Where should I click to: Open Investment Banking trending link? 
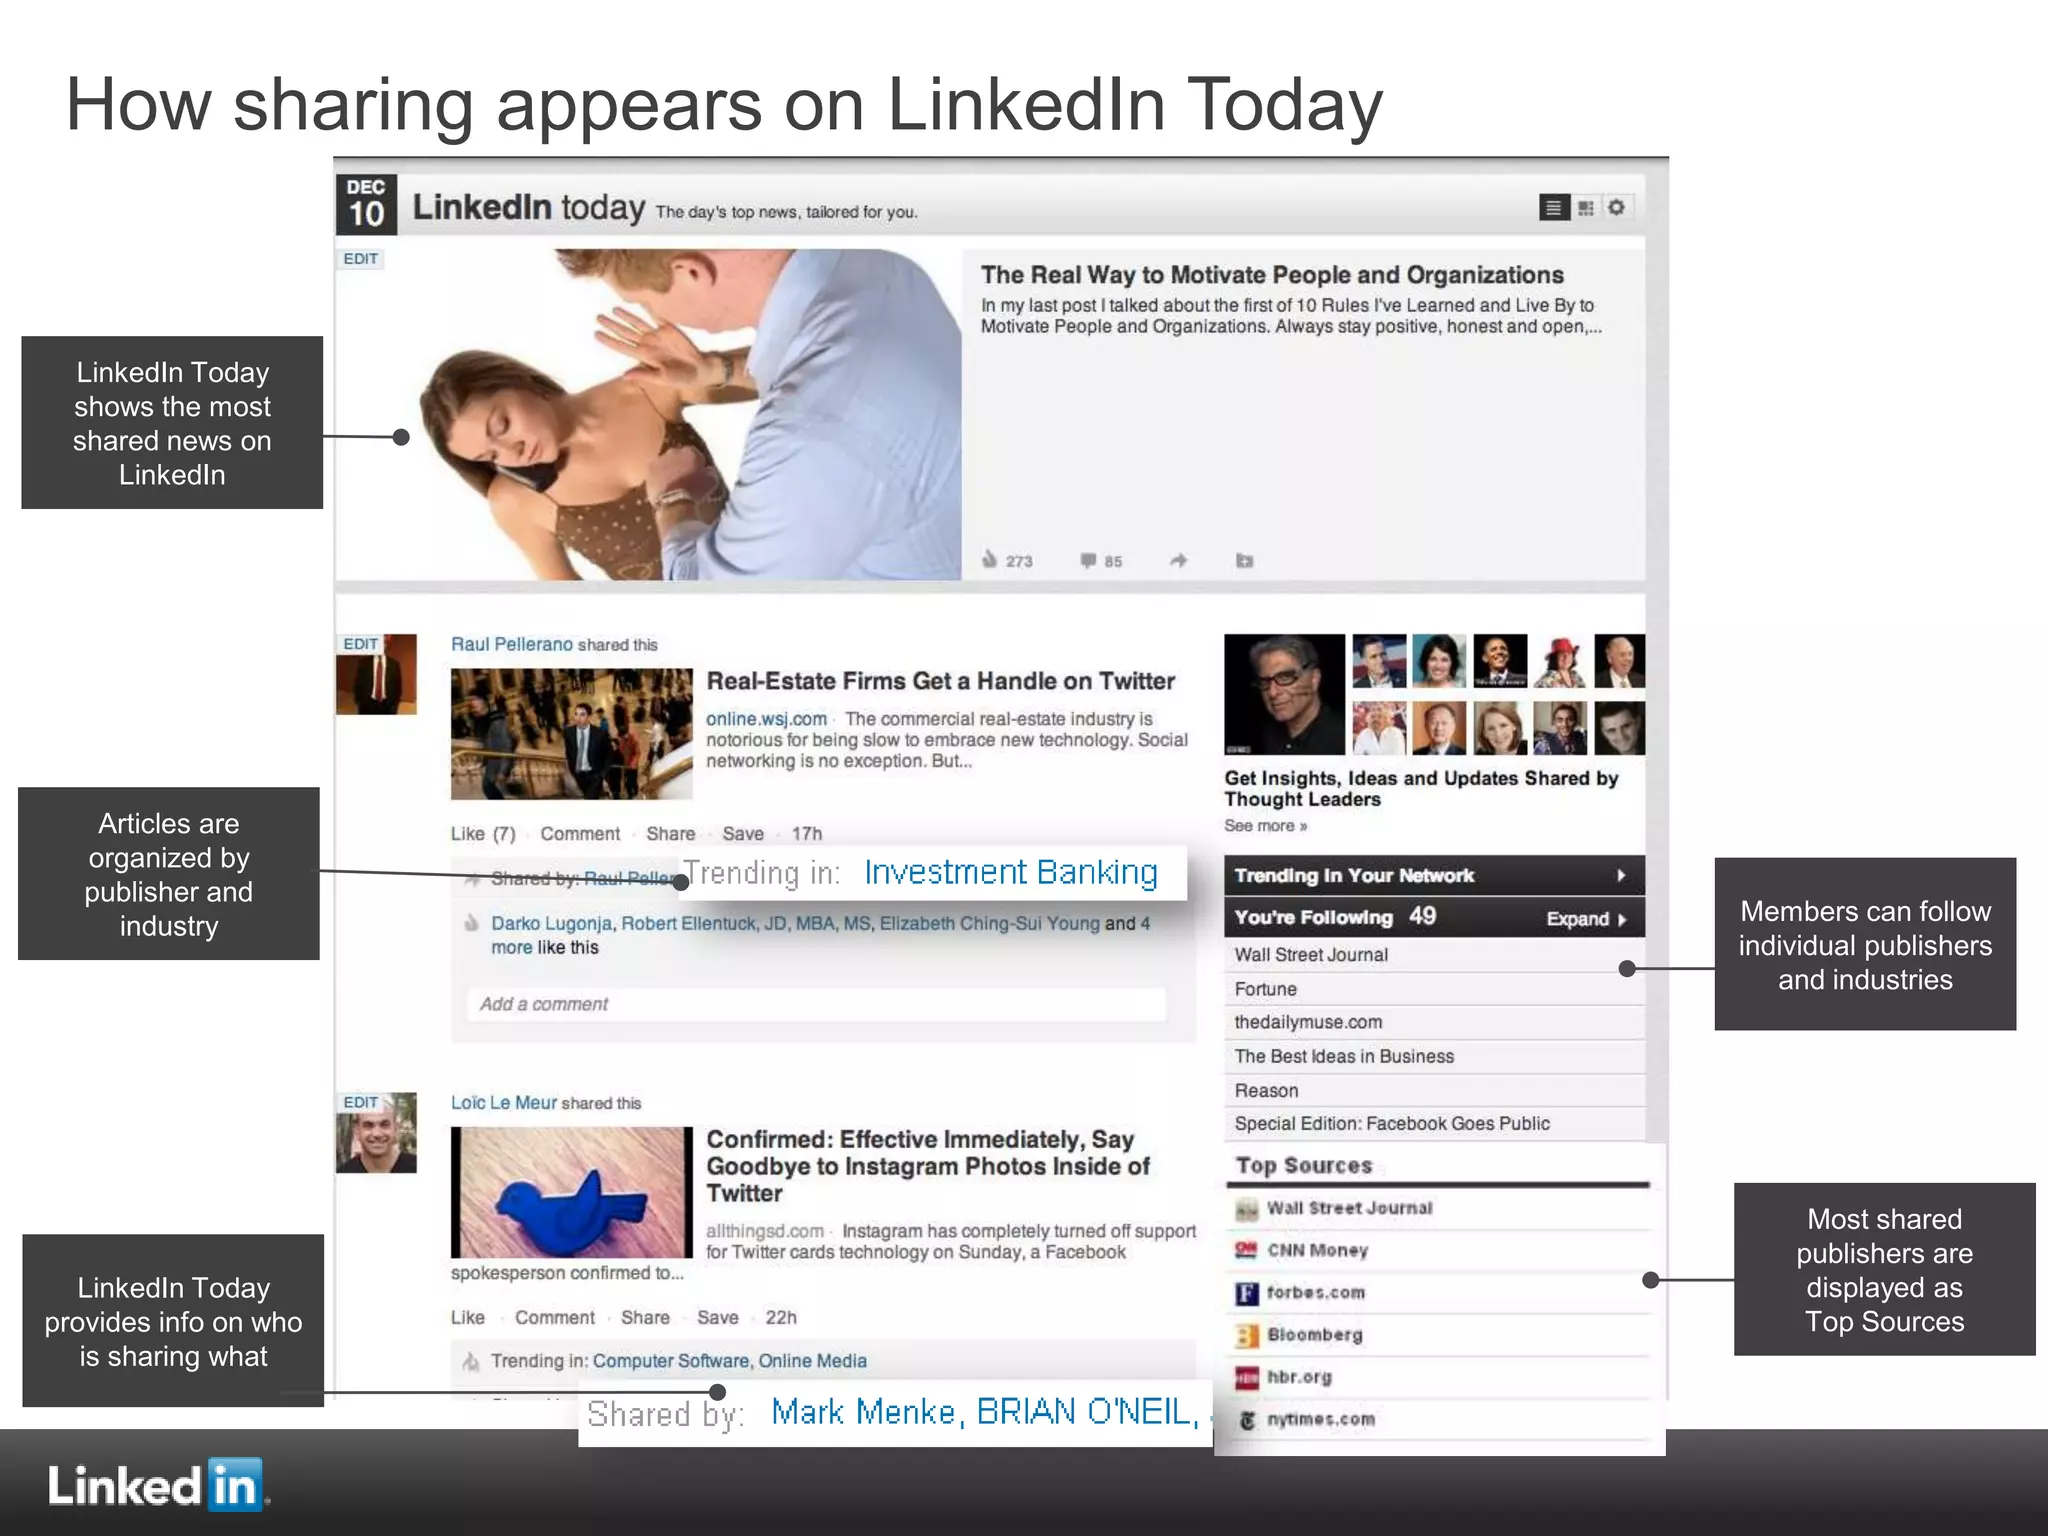point(1011,873)
